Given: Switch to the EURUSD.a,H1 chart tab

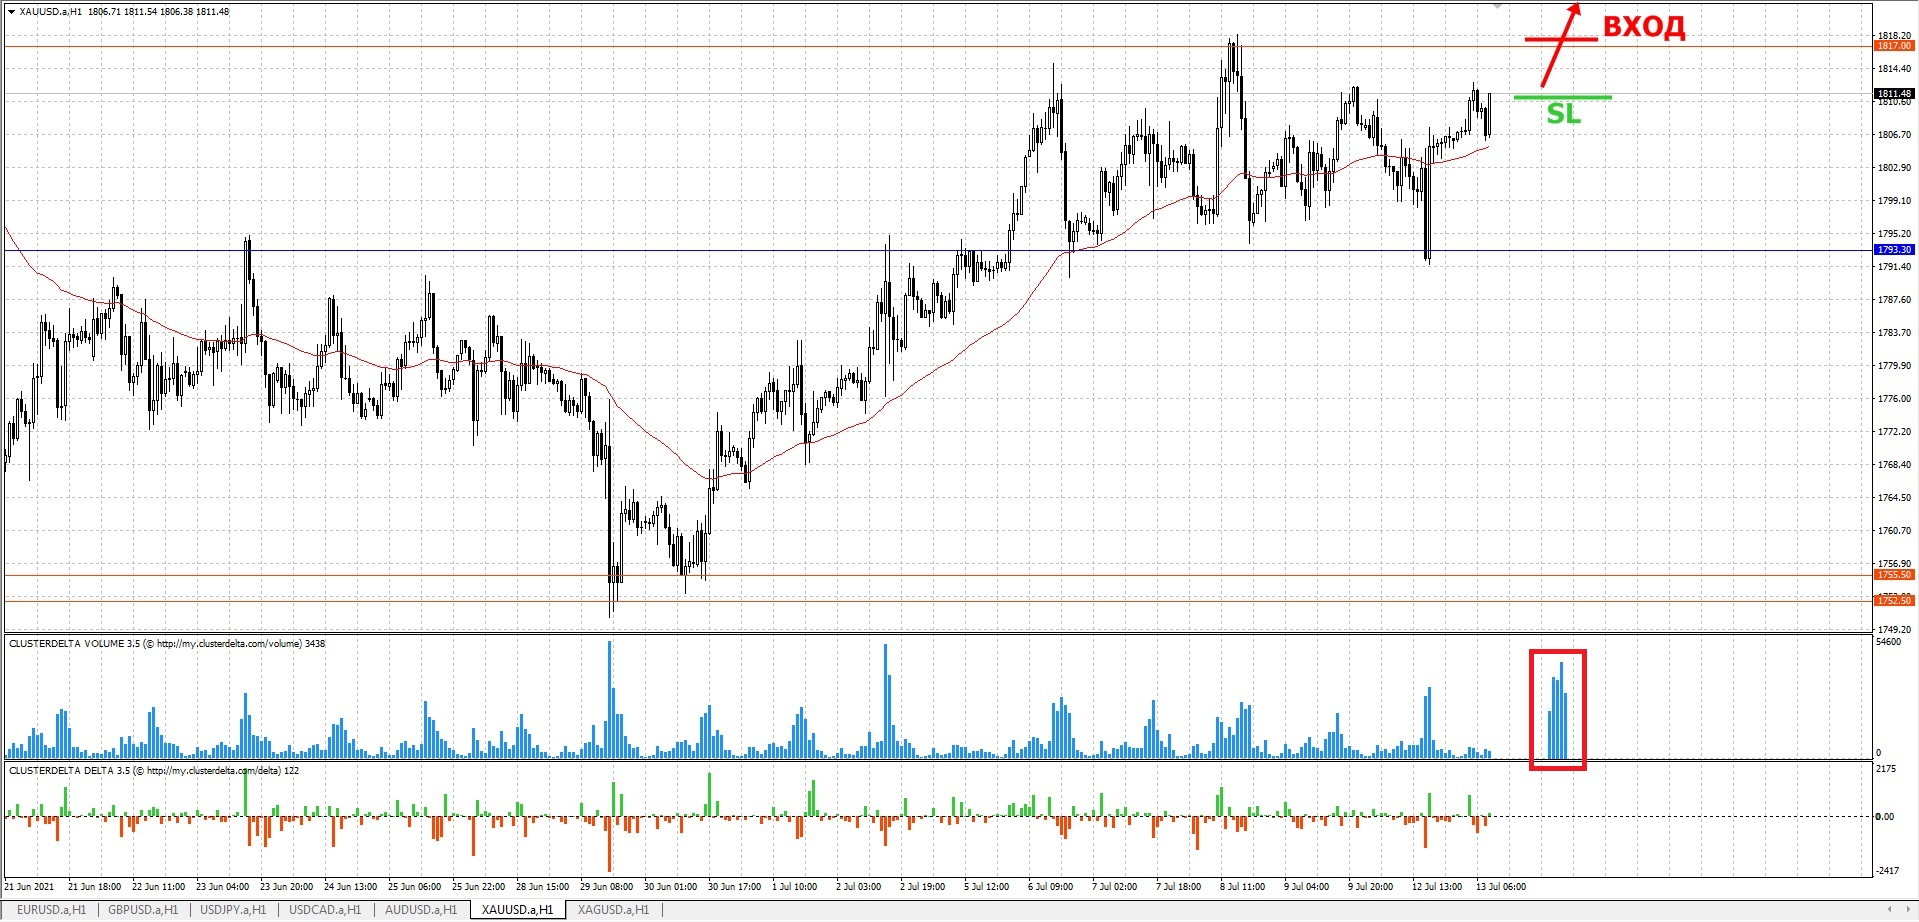Looking at the screenshot, I should pyautogui.click(x=51, y=910).
